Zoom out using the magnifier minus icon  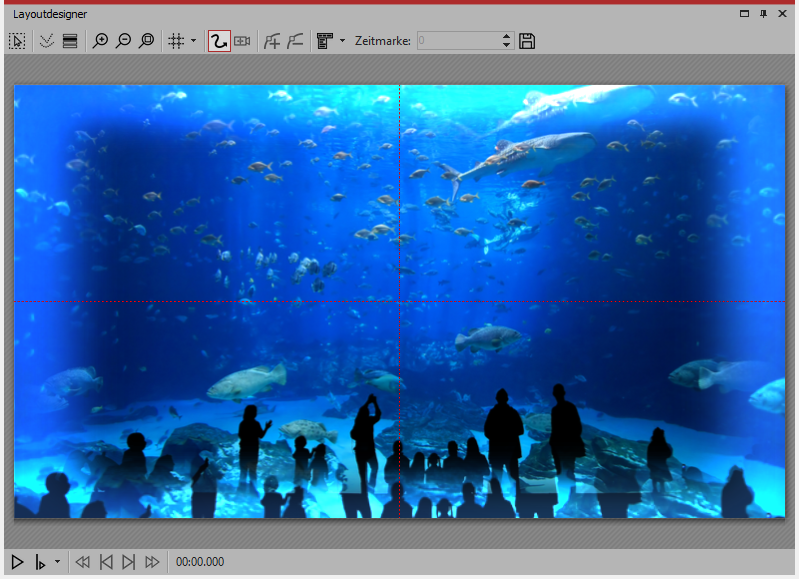pyautogui.click(x=123, y=41)
